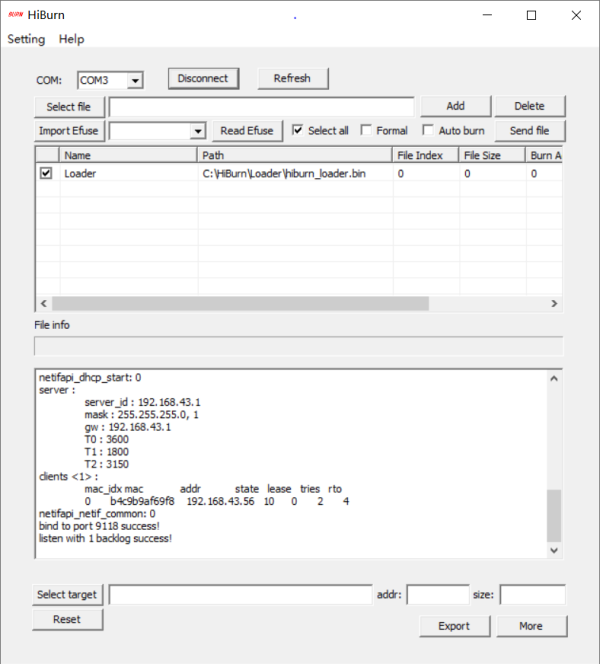Click the File Index column header

(426, 155)
